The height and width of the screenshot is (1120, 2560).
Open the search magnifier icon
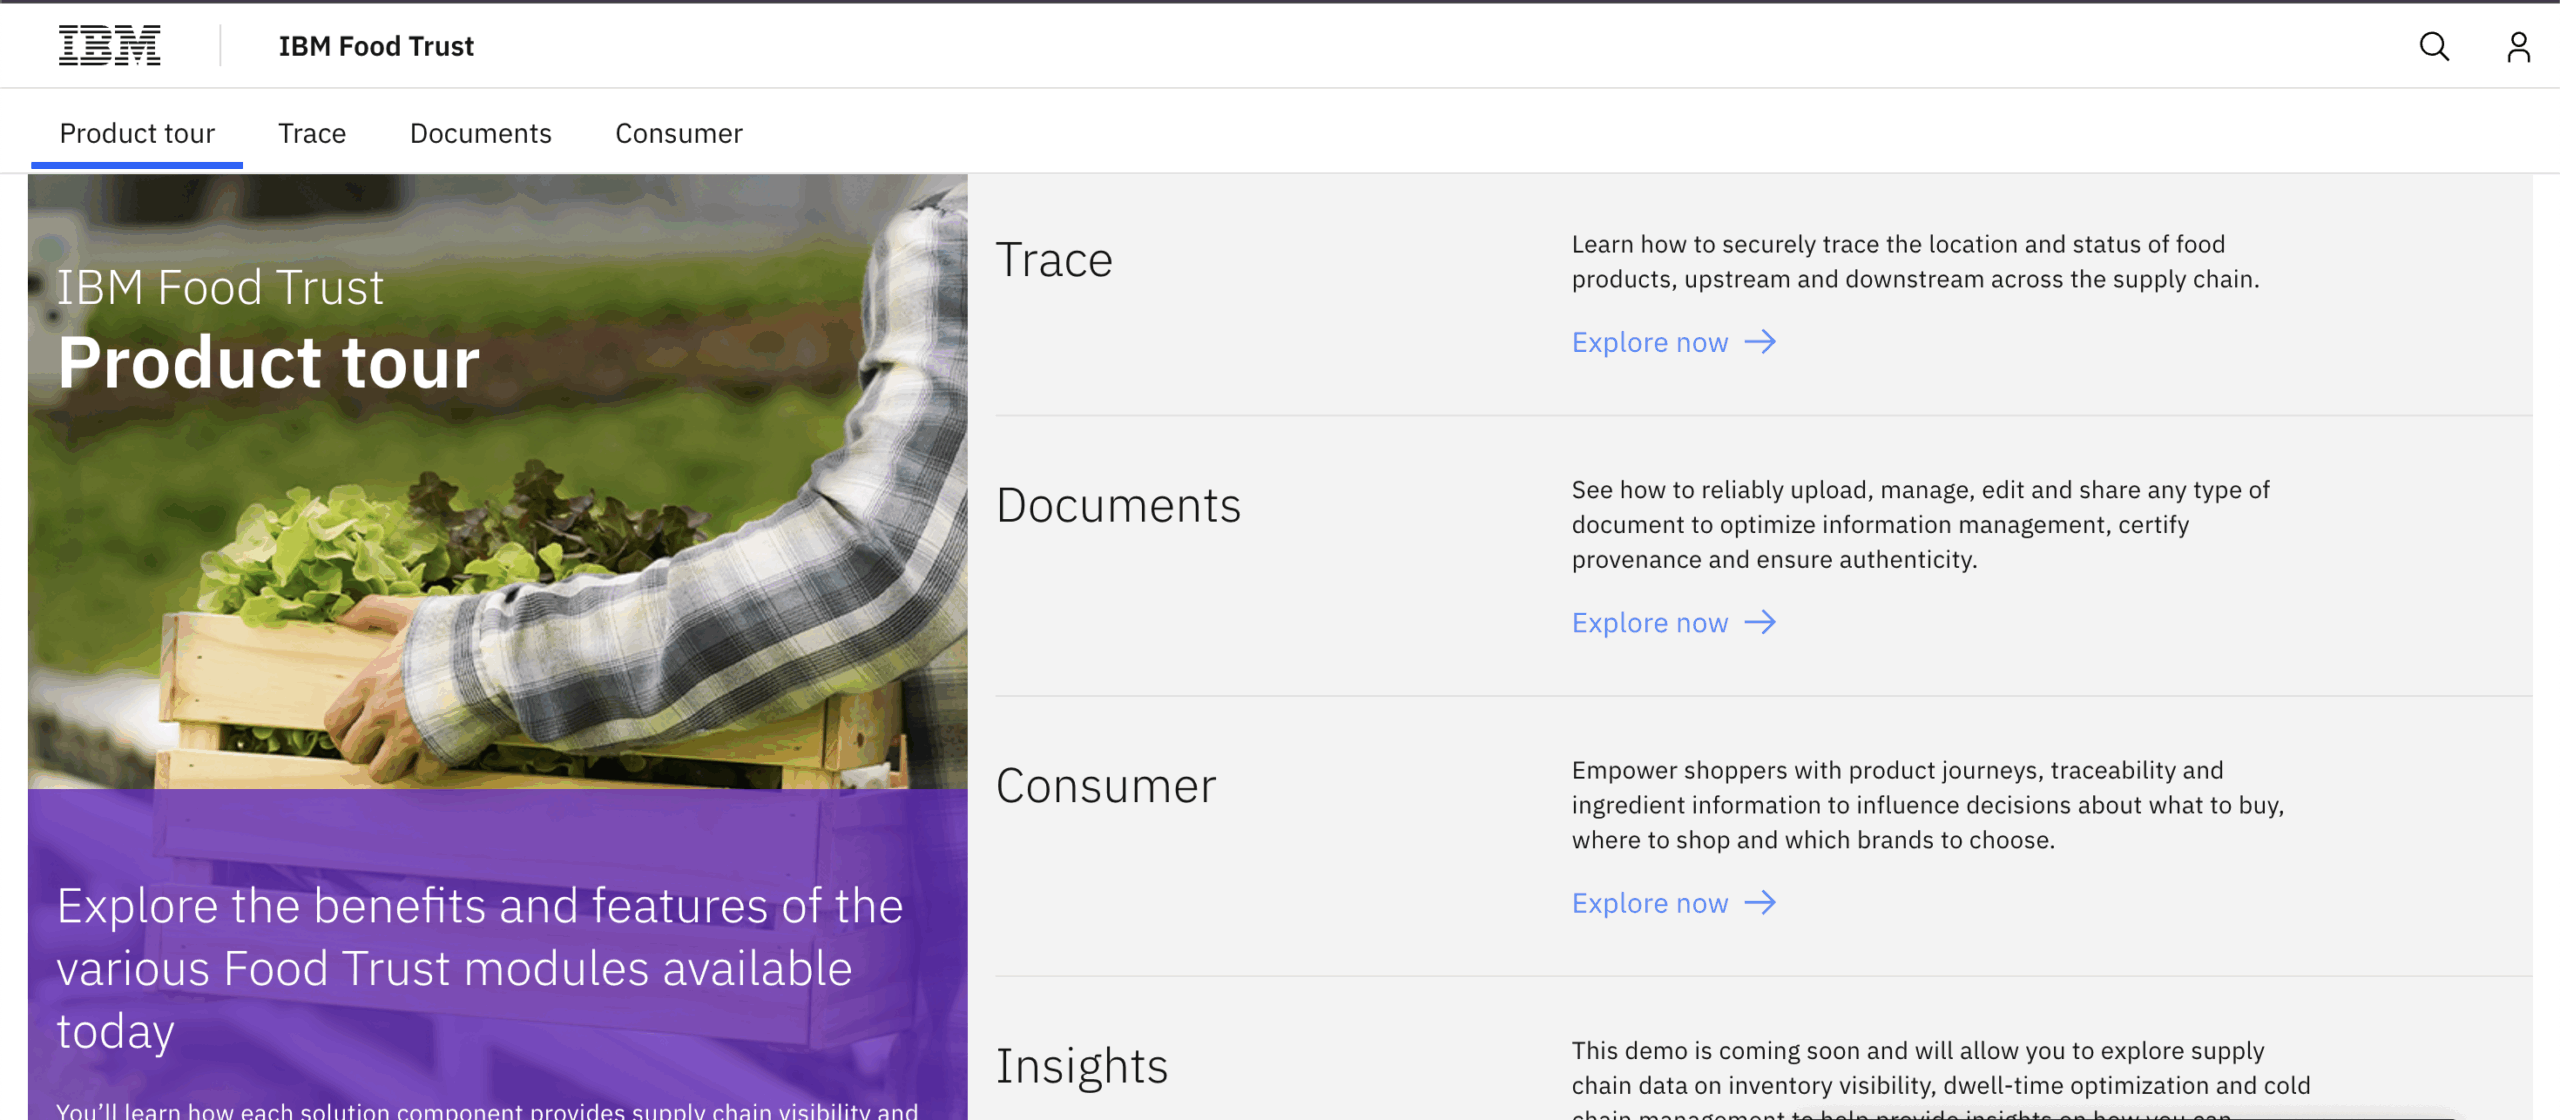pyautogui.click(x=2433, y=46)
